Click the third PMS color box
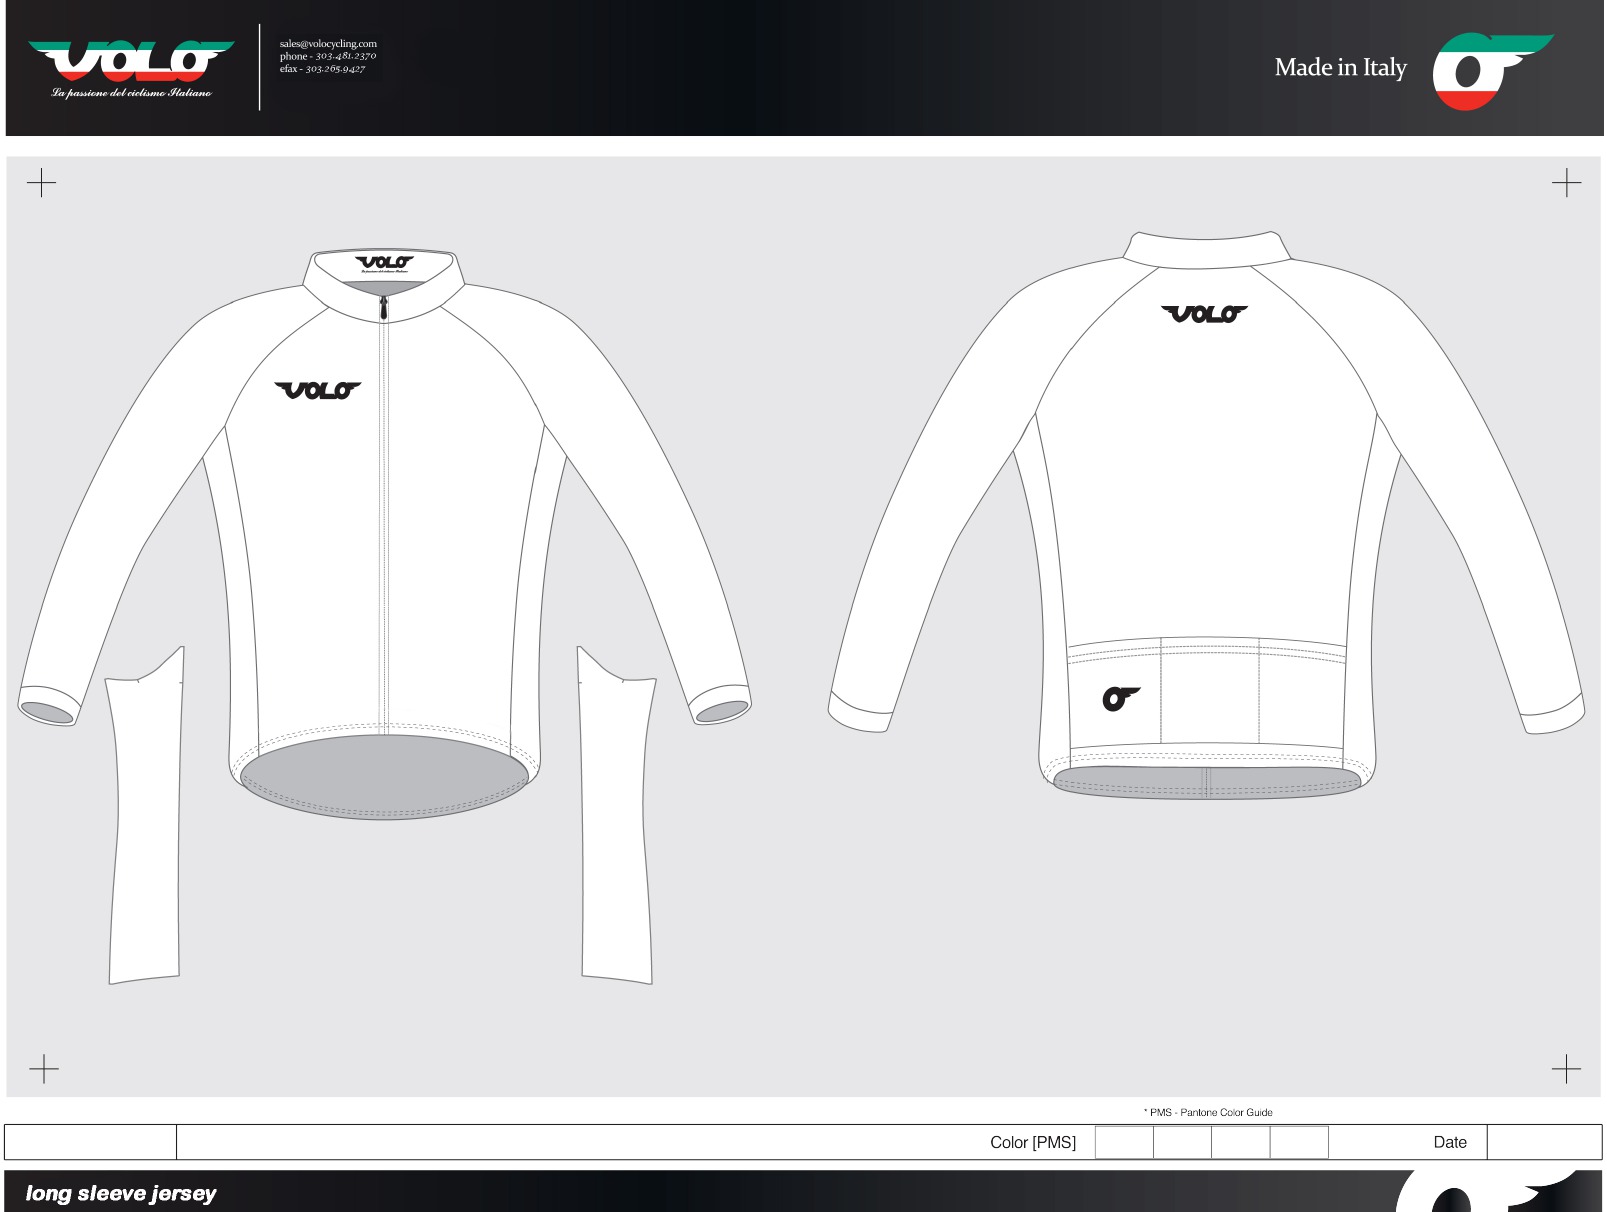 [x=1241, y=1142]
